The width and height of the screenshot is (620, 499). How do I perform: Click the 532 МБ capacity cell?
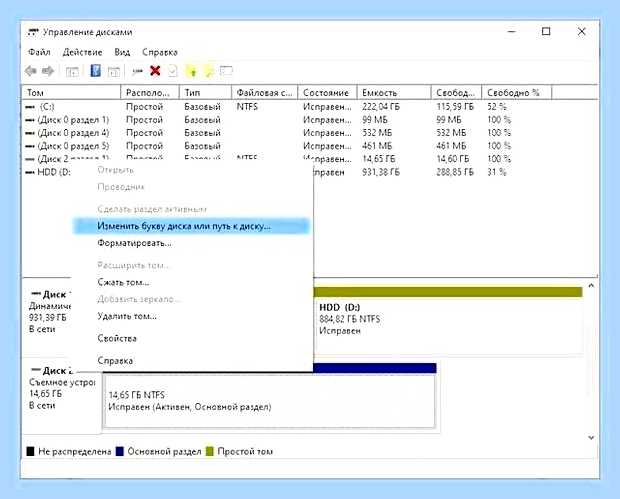377,133
